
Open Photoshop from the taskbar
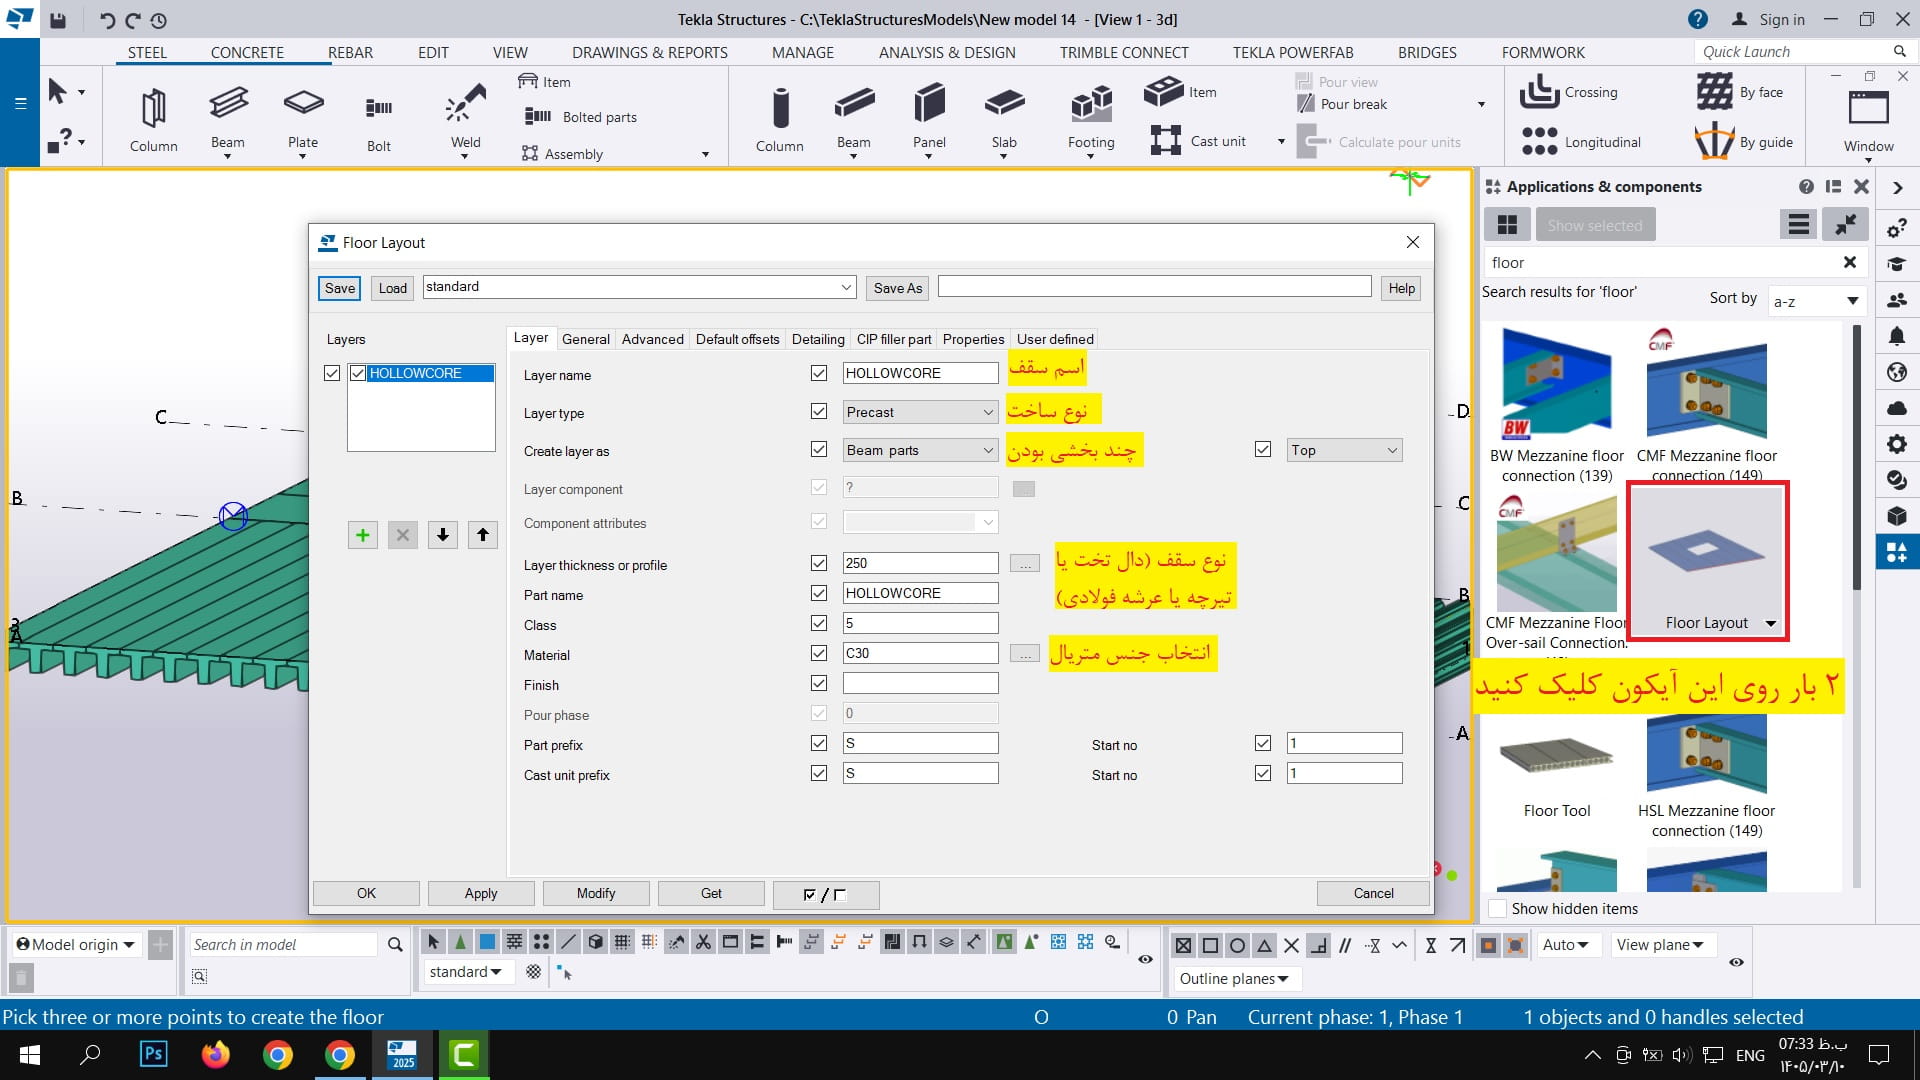(x=153, y=1055)
